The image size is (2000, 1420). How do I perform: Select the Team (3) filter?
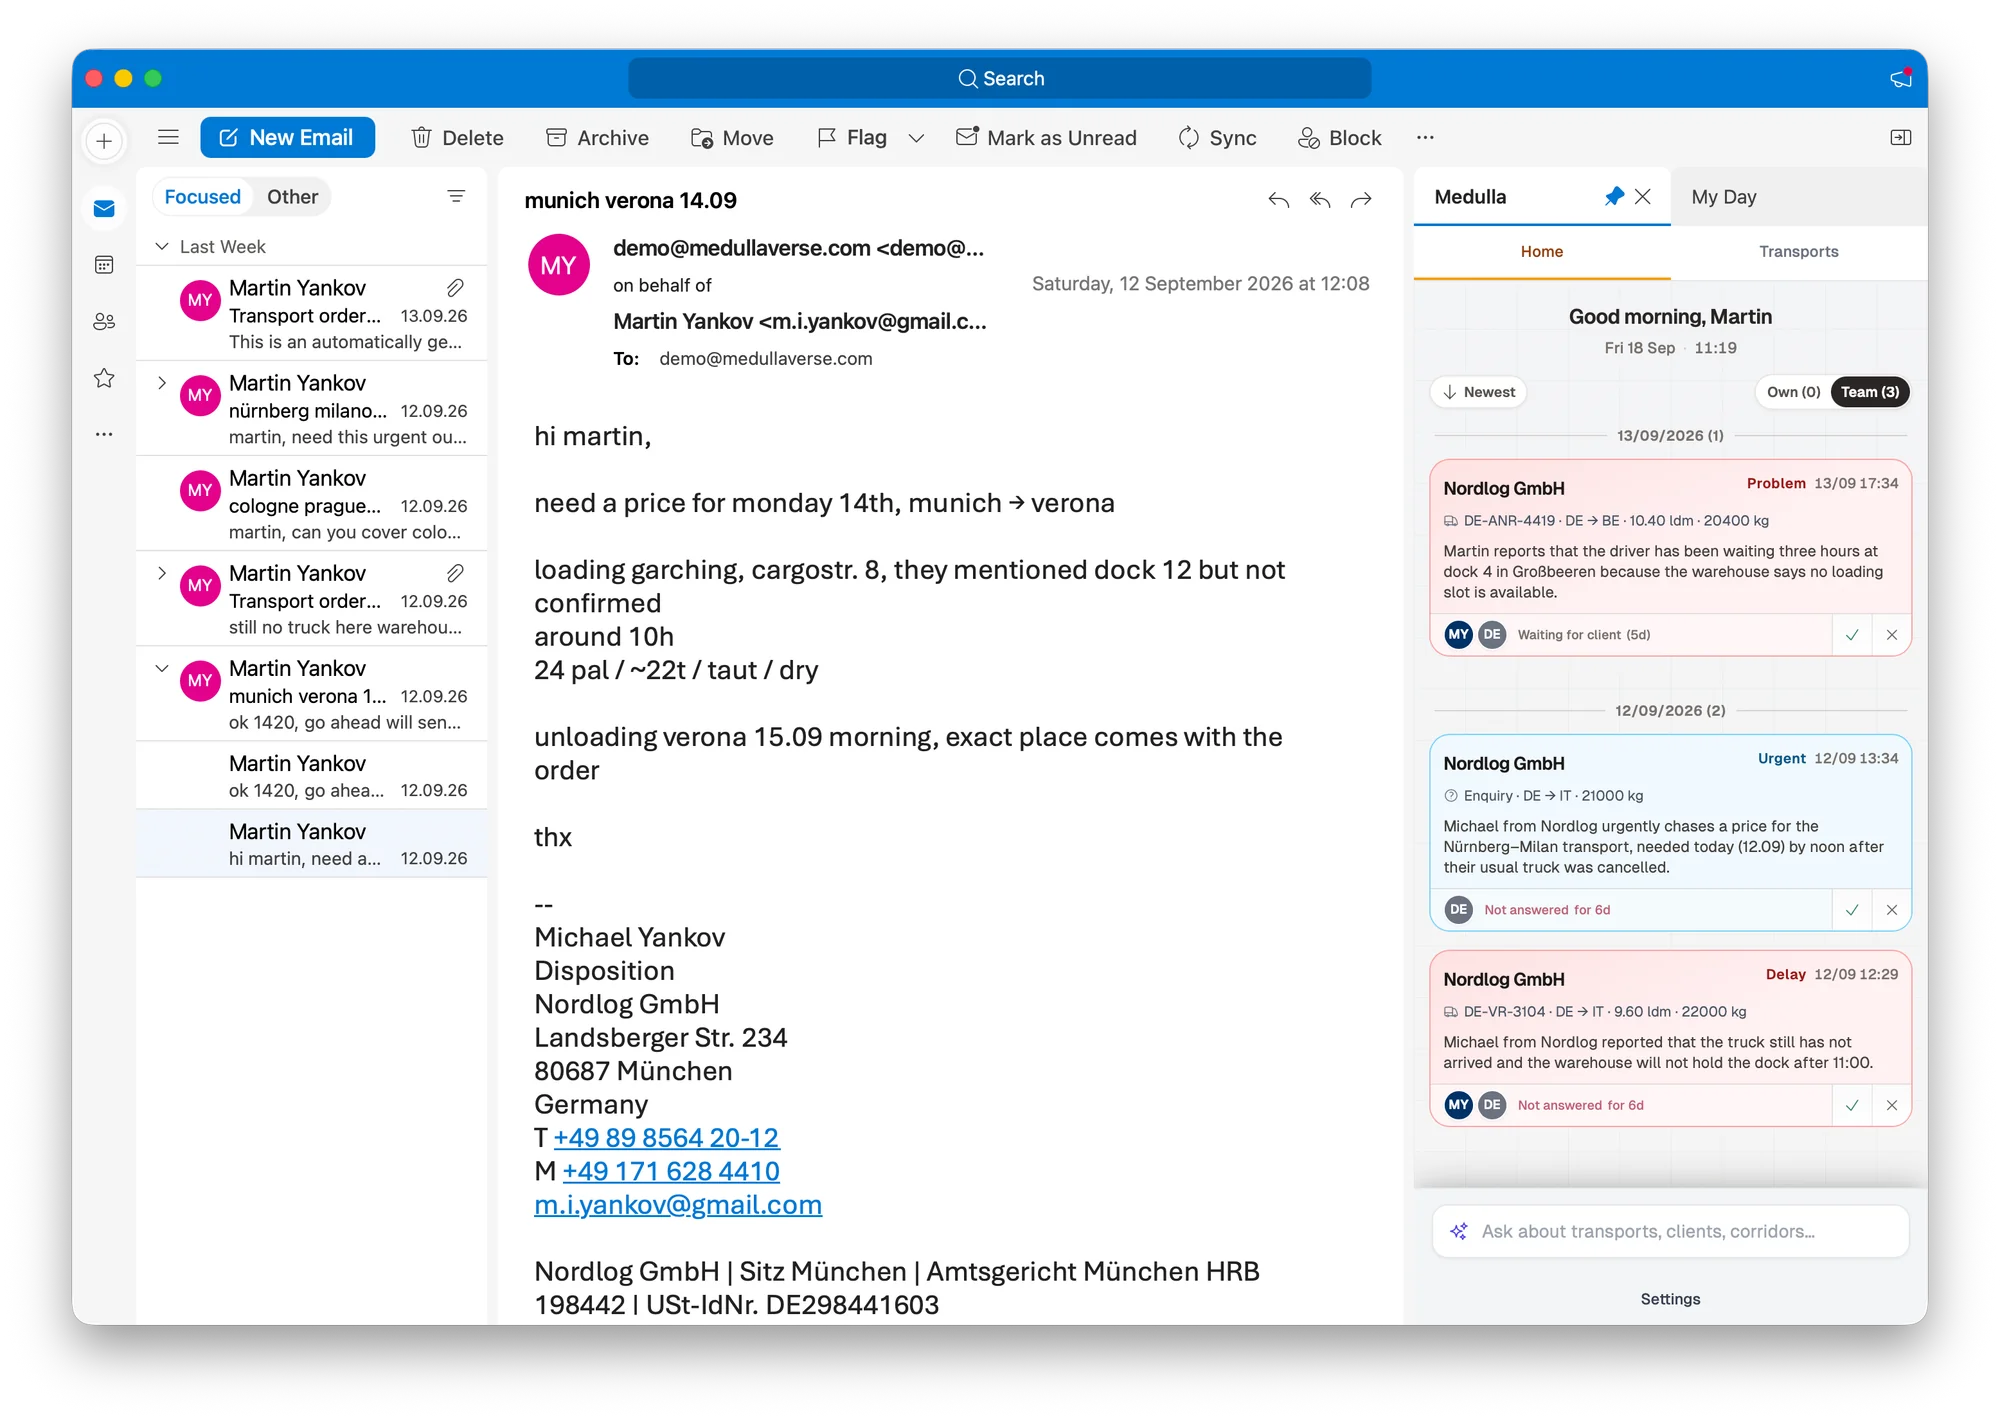coord(1870,392)
